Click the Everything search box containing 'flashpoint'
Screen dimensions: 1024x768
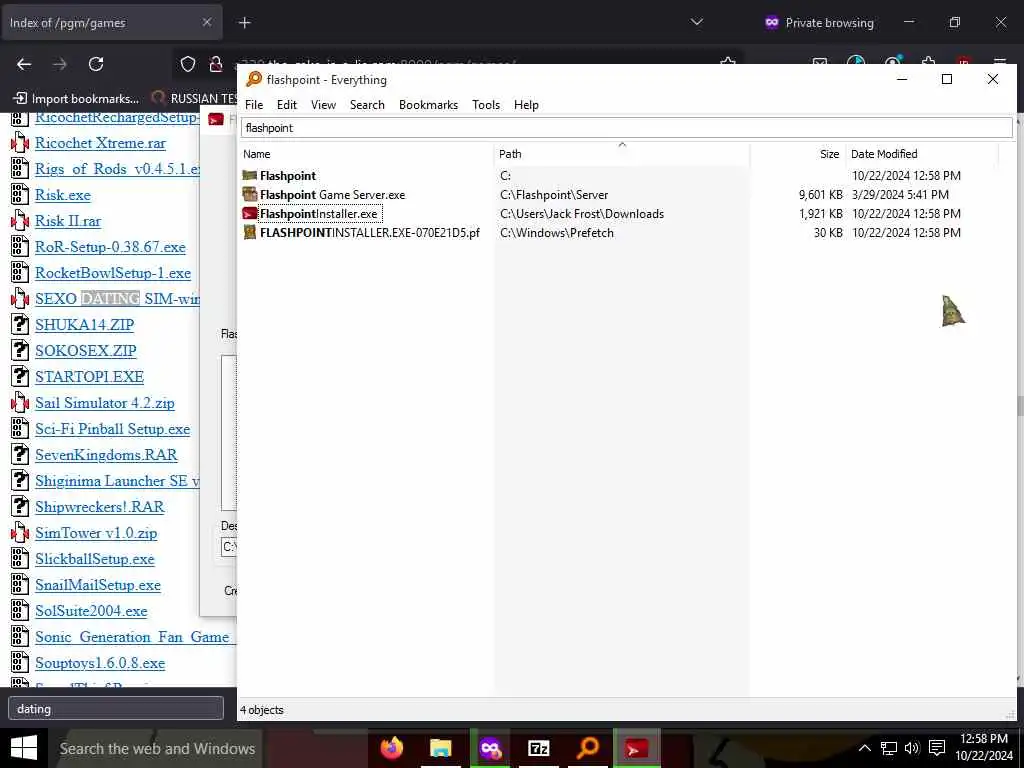click(x=626, y=127)
